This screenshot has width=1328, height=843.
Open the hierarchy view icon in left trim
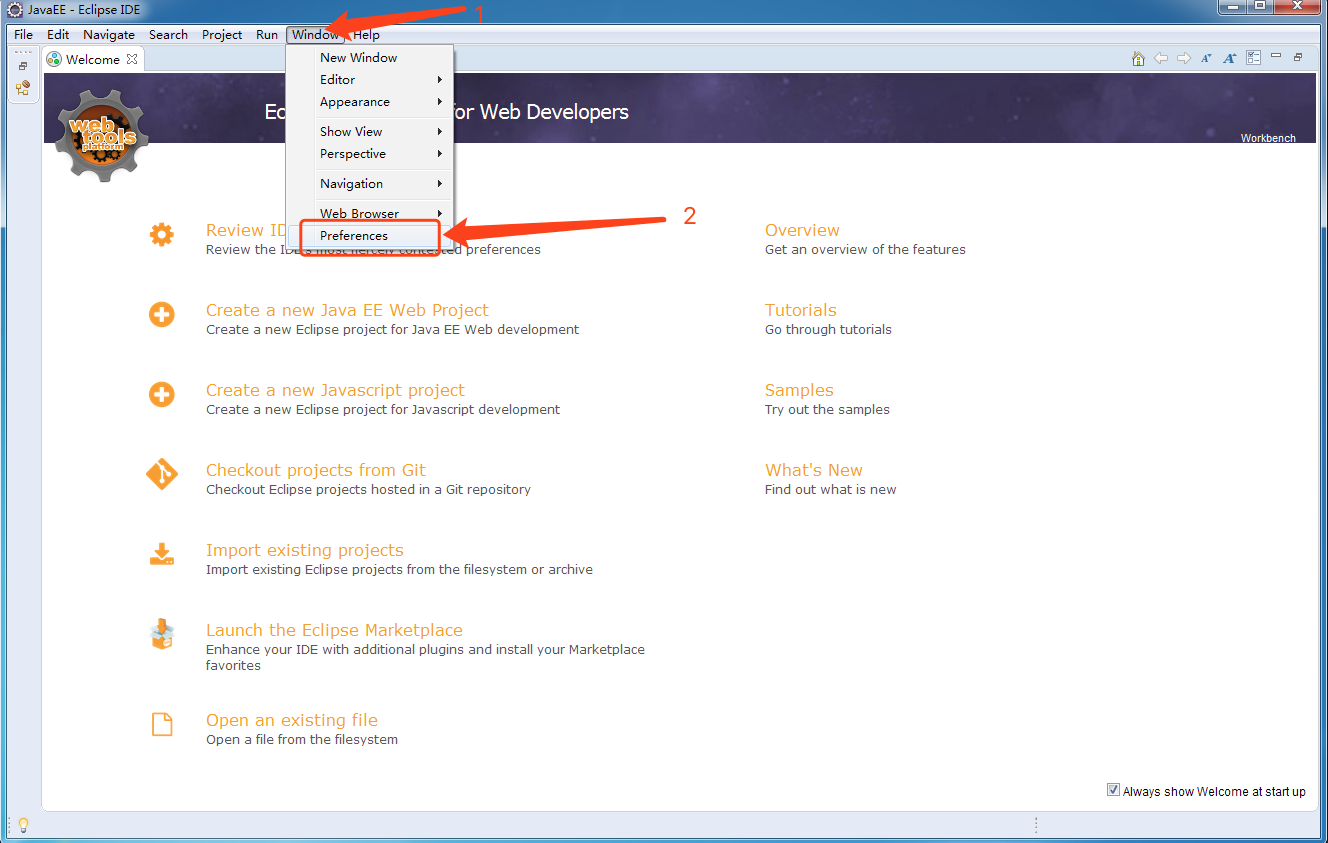(23, 88)
